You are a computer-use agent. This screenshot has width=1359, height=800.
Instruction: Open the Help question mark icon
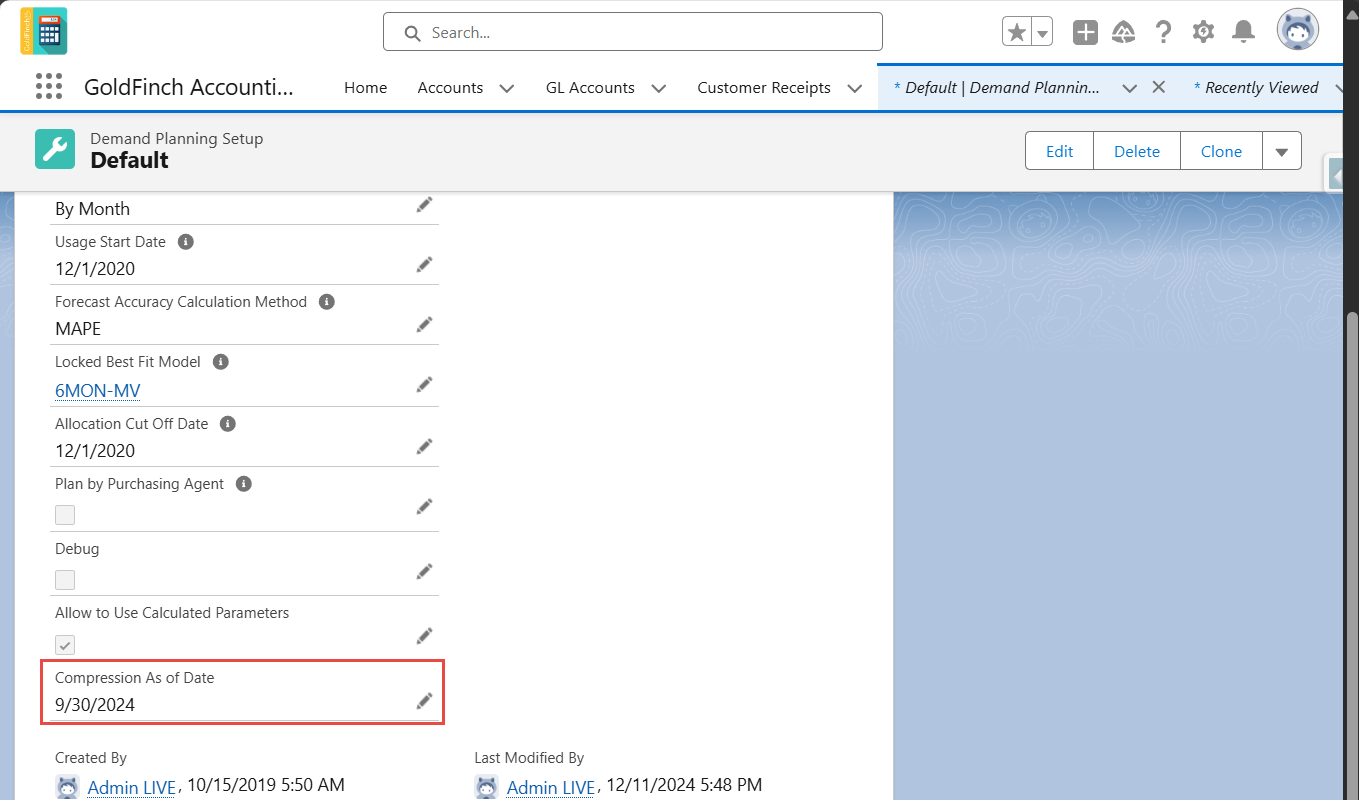pos(1163,32)
